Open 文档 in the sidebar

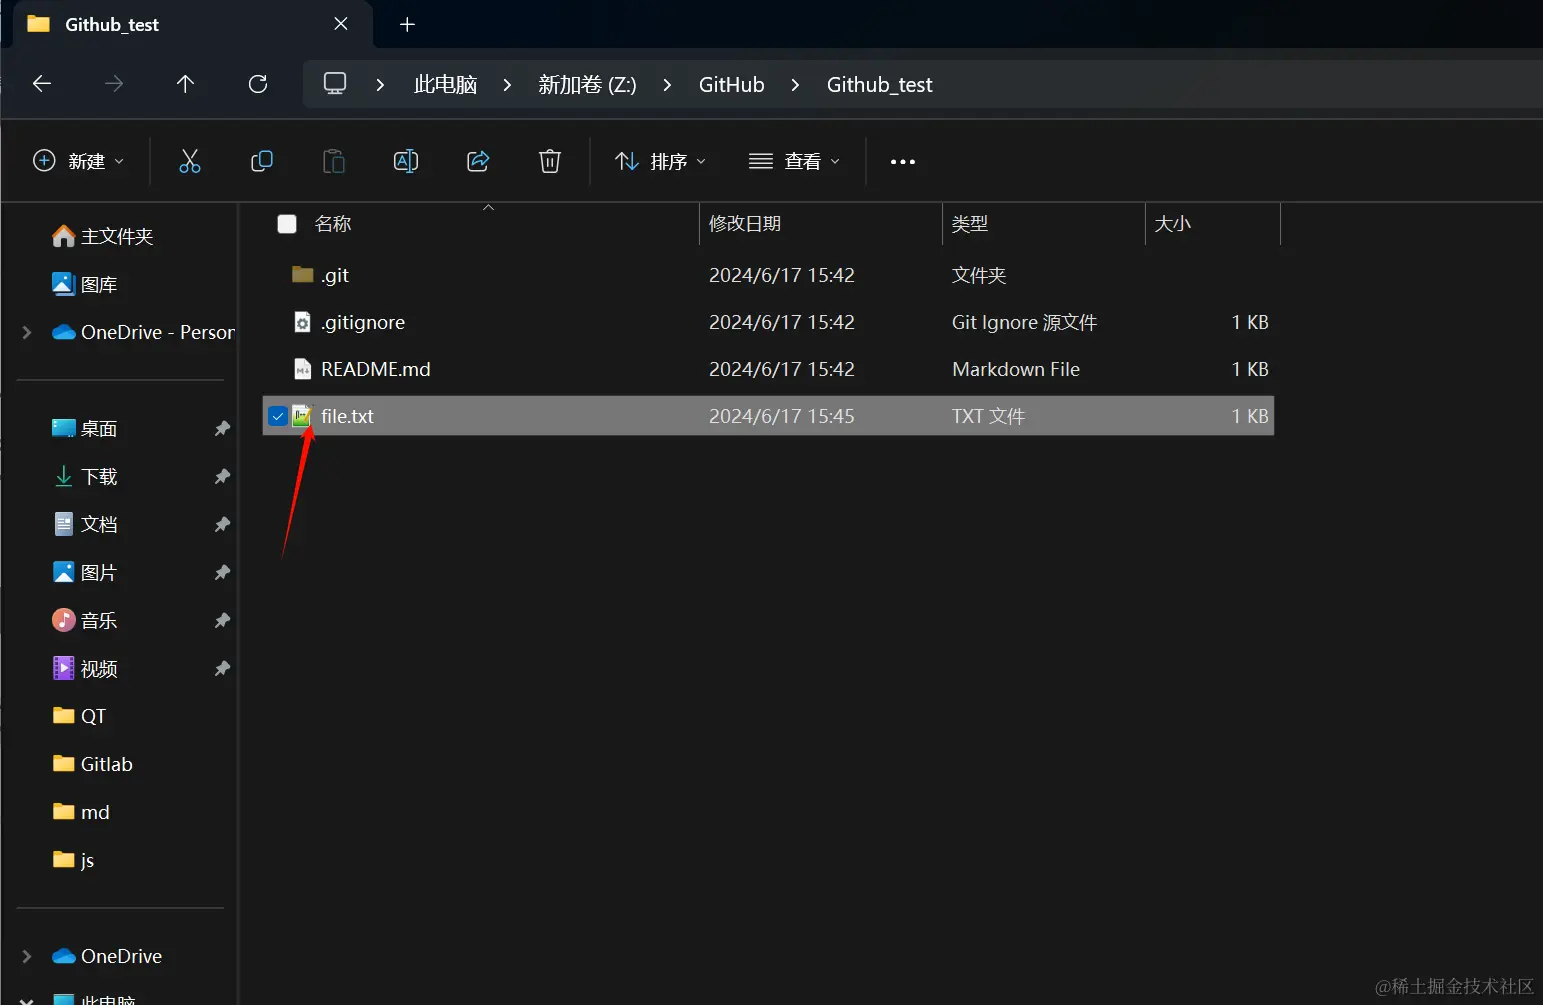(x=85, y=524)
